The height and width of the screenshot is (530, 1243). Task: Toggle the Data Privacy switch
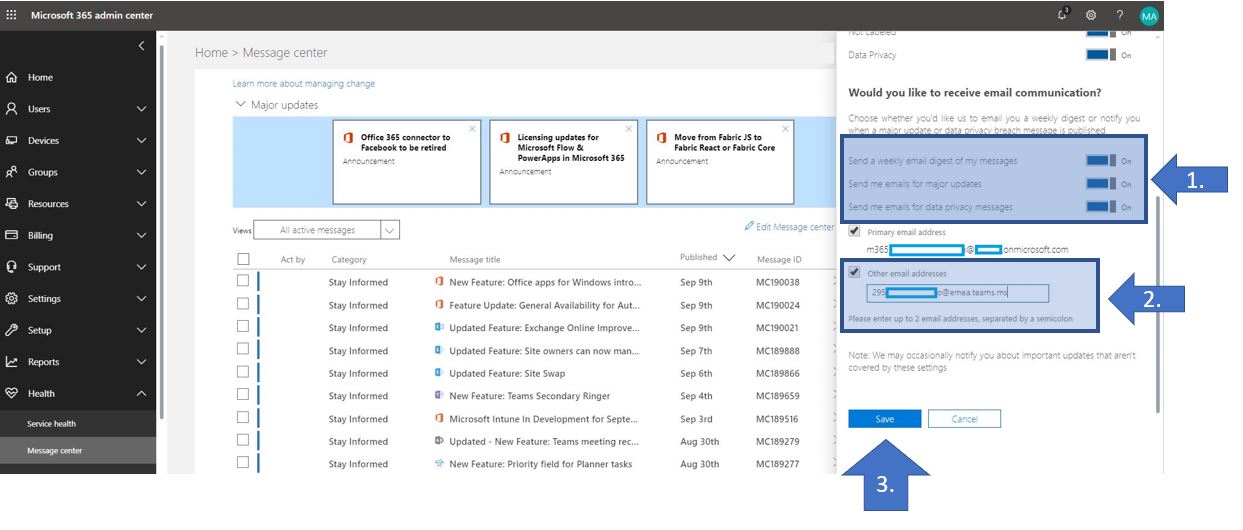click(x=1101, y=55)
